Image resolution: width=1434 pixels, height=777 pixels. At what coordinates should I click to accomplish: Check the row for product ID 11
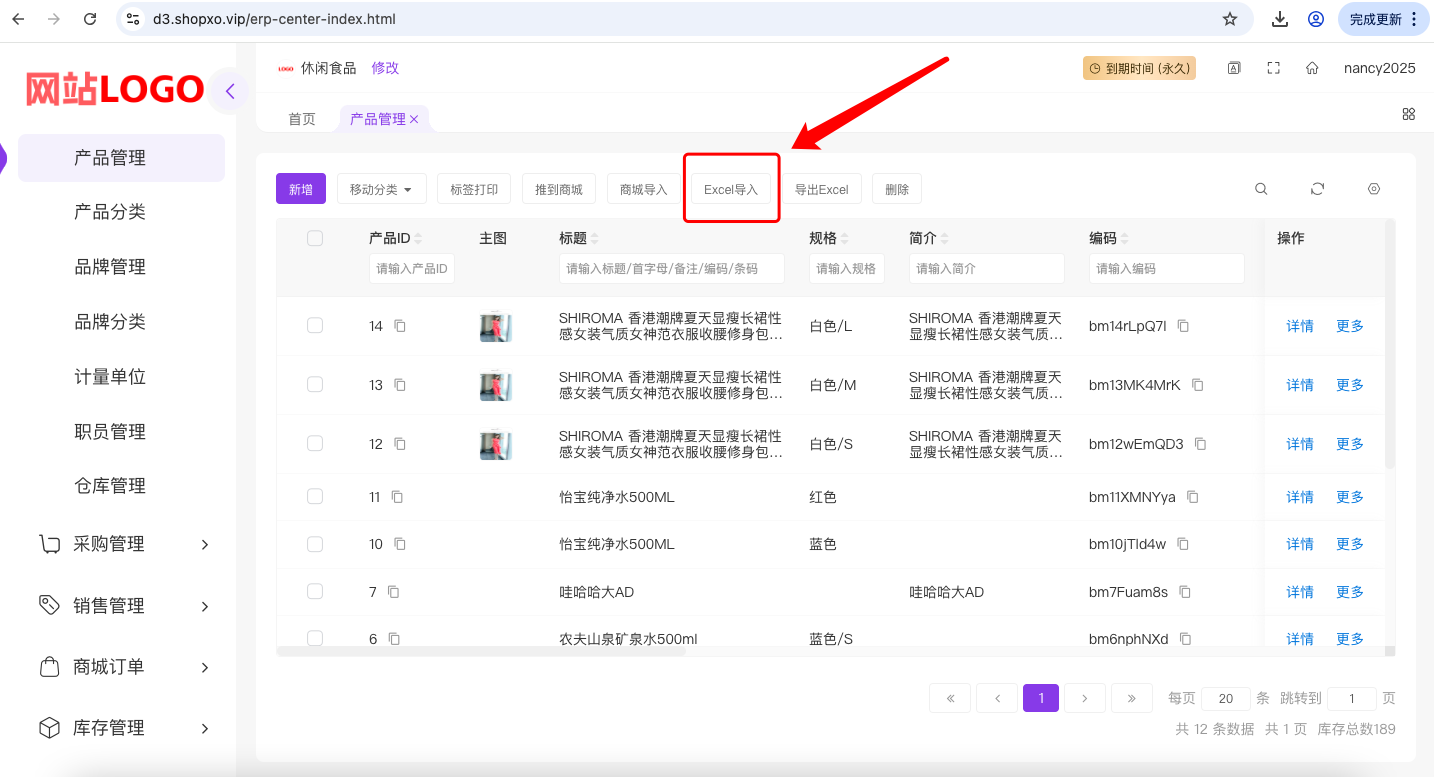315,496
